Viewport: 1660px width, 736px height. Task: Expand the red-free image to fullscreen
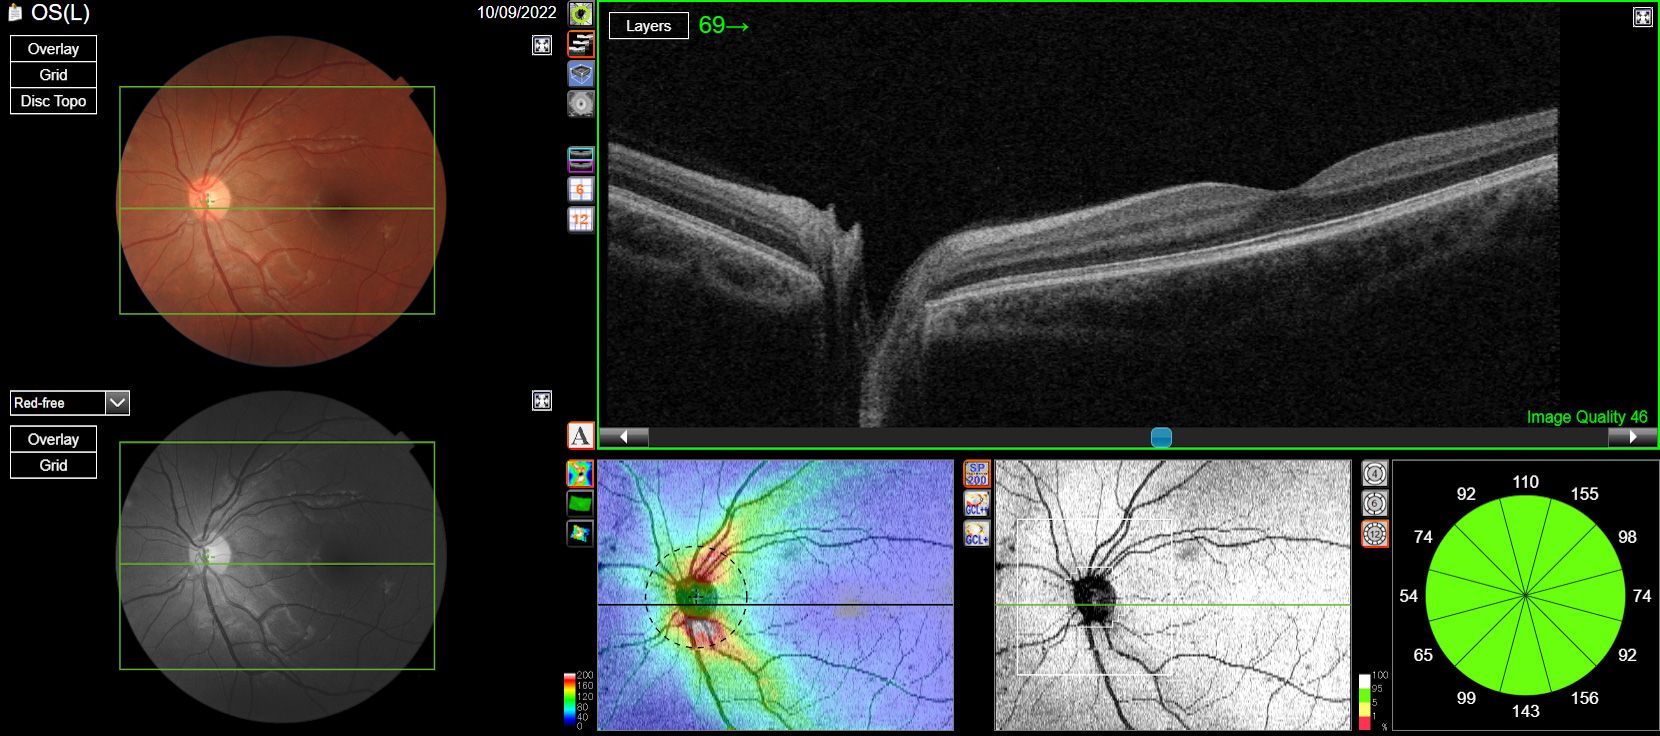click(542, 401)
